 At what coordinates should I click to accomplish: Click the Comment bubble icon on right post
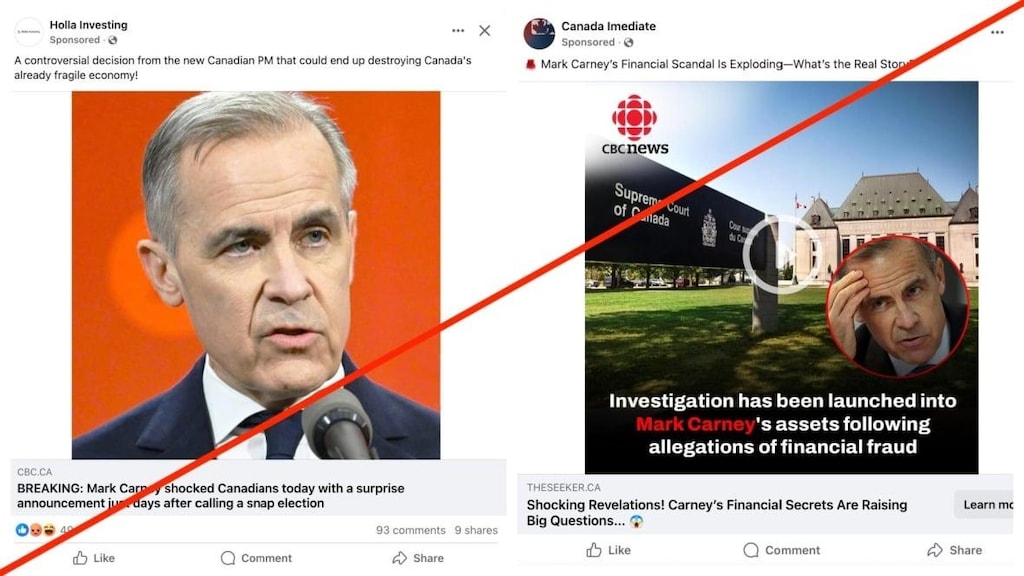751,550
